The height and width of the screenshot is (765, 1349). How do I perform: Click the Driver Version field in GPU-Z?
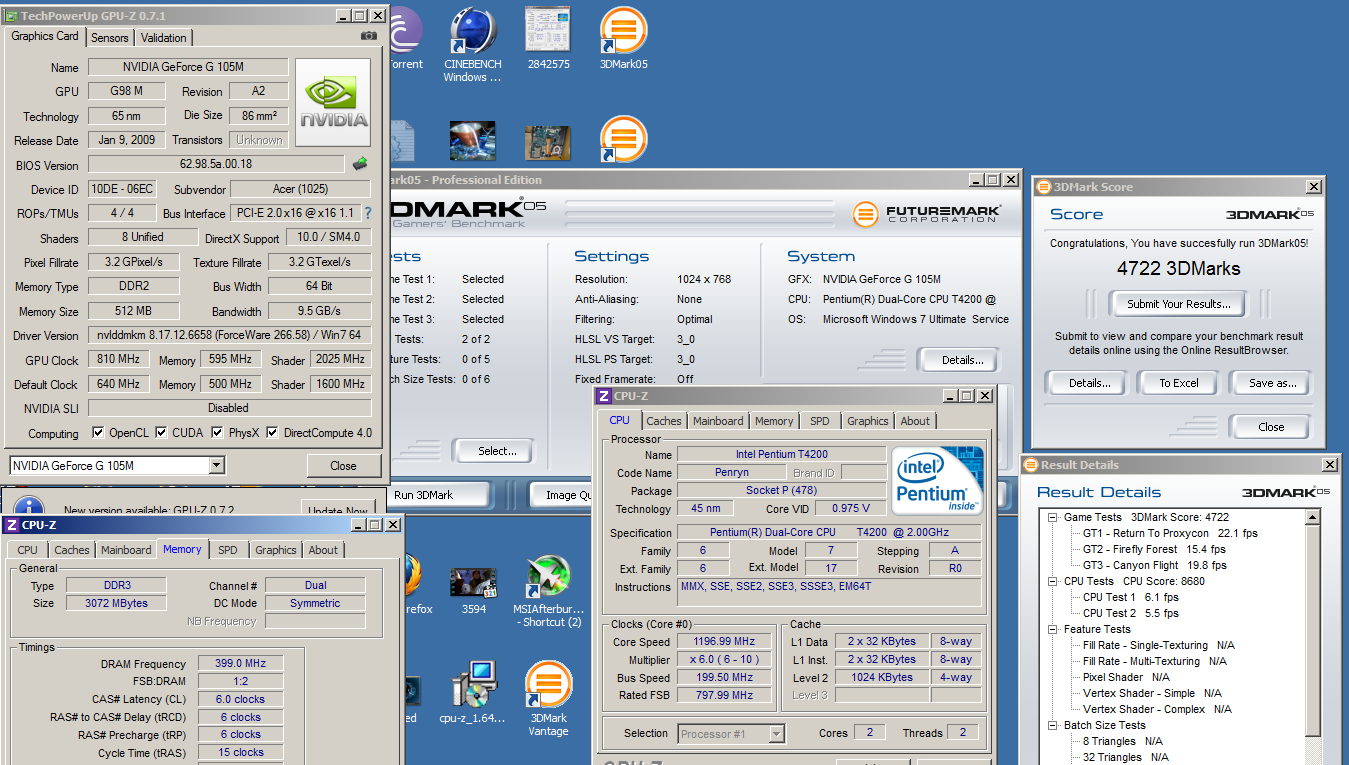229,335
